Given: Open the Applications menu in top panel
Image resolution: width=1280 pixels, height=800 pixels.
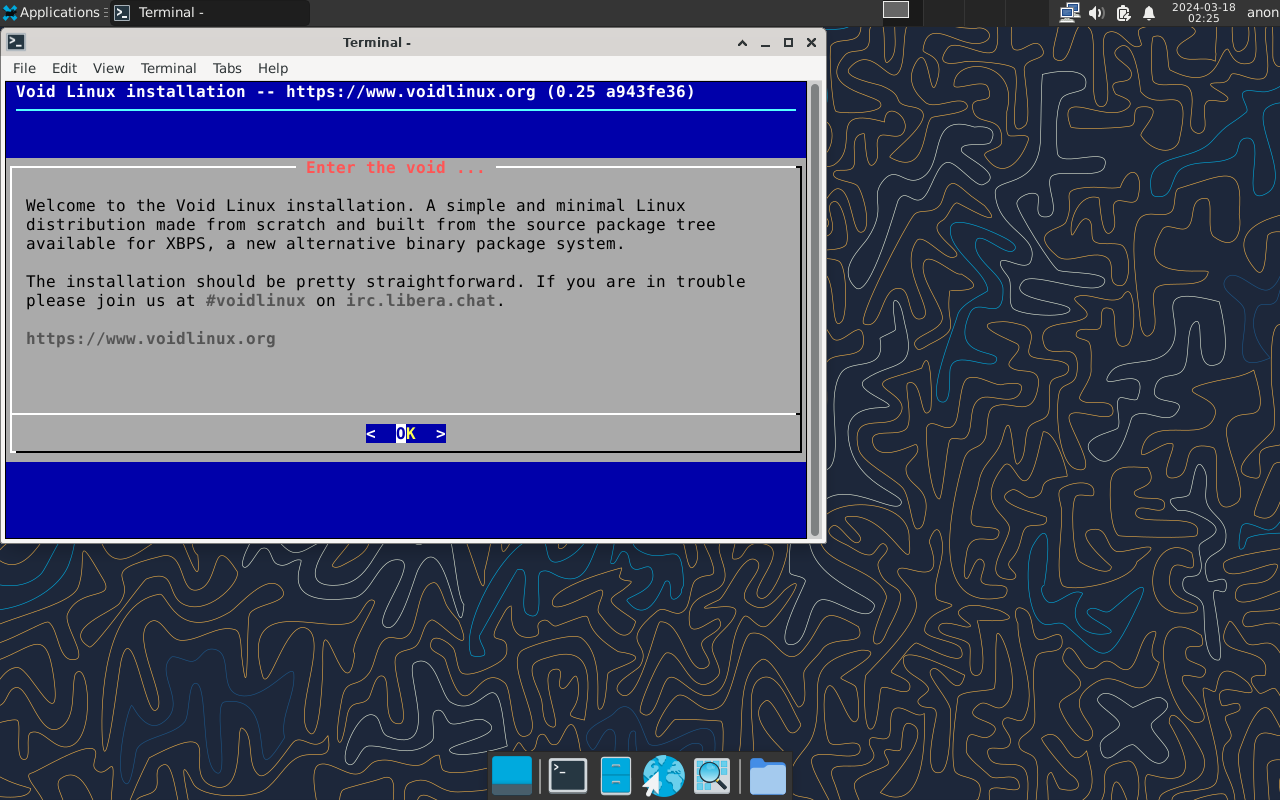Looking at the screenshot, I should tap(53, 12).
